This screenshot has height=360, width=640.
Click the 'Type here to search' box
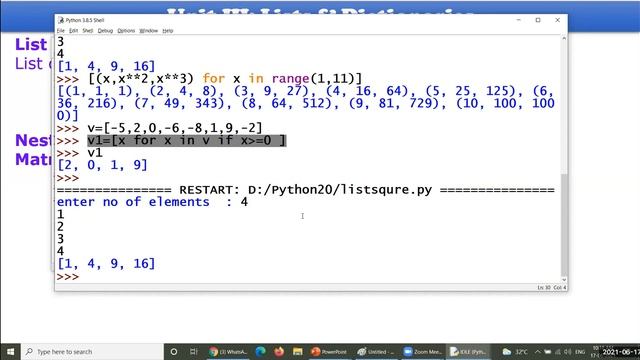click(x=92, y=351)
